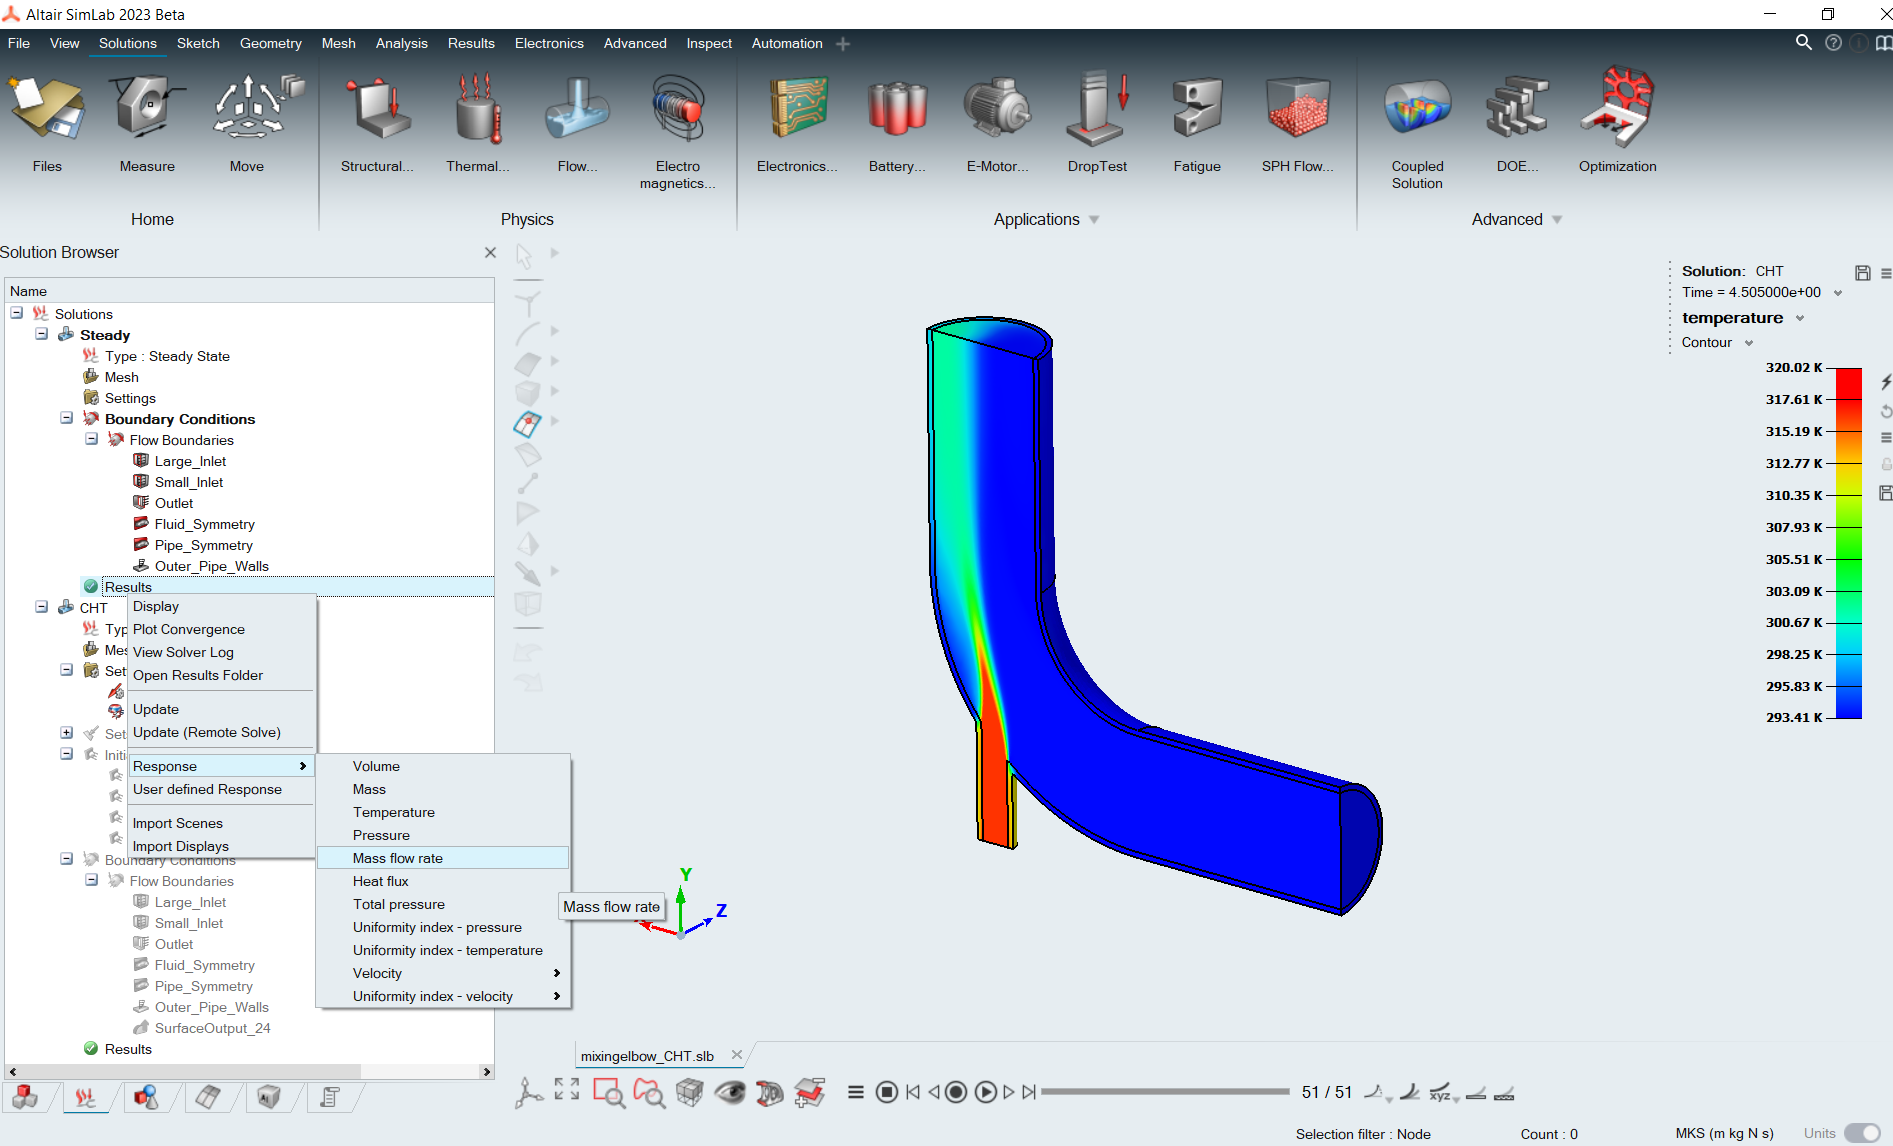Toggle the Units switch in status bar

pyautogui.click(x=1861, y=1133)
